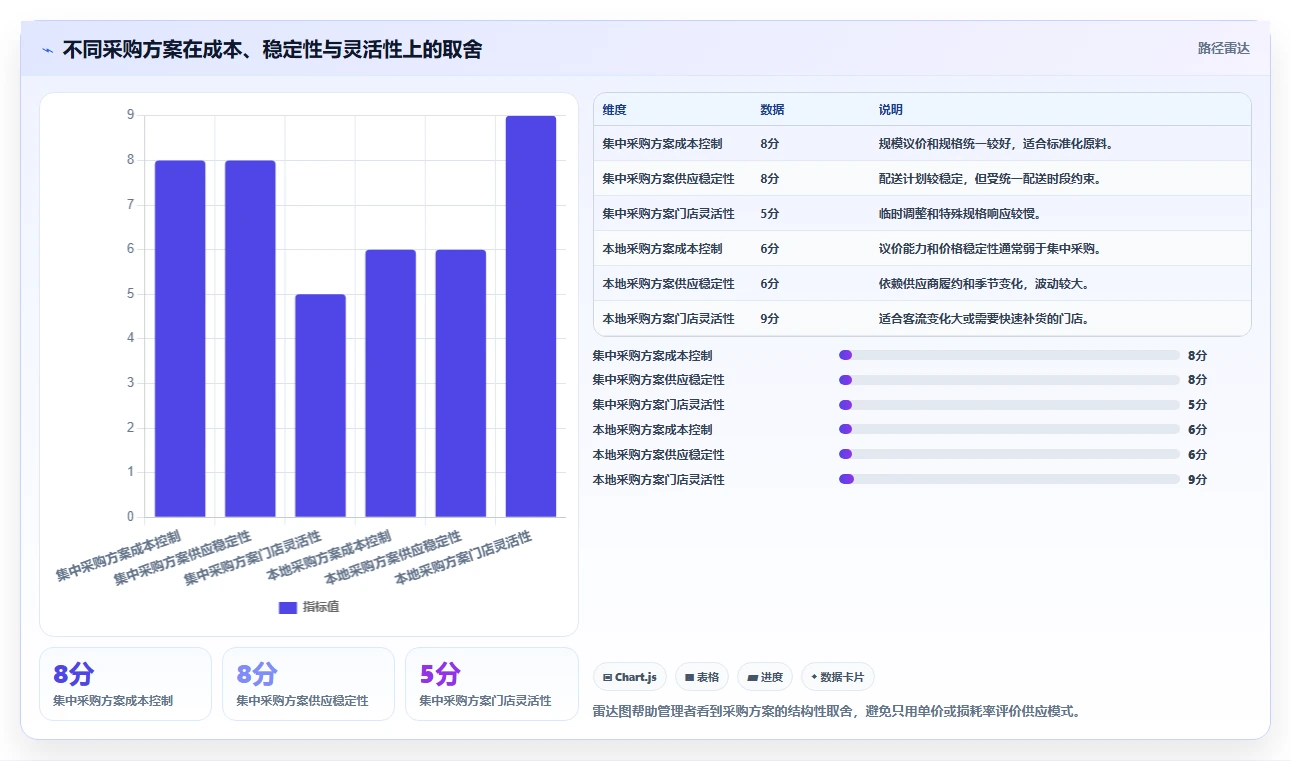Viewport: 1291px width, 761px height.
Task: Click the progress bar for 集中采购方案供应稳定性
Action: (x=1009, y=380)
